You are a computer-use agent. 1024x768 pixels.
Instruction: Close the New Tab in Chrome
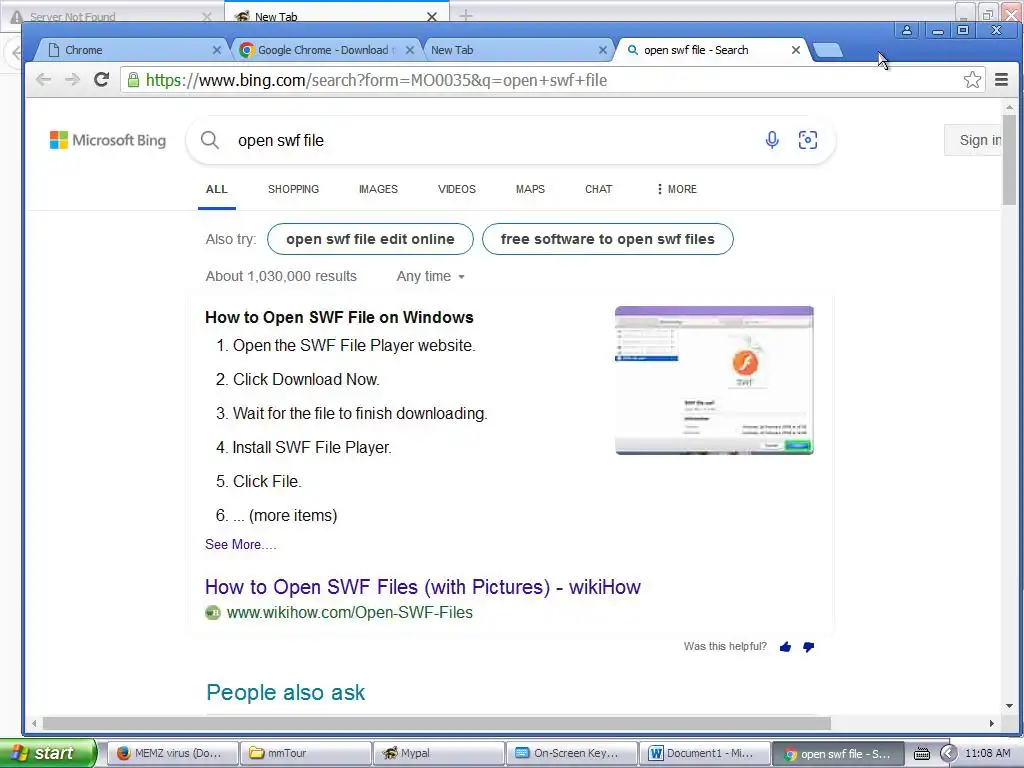tap(603, 50)
